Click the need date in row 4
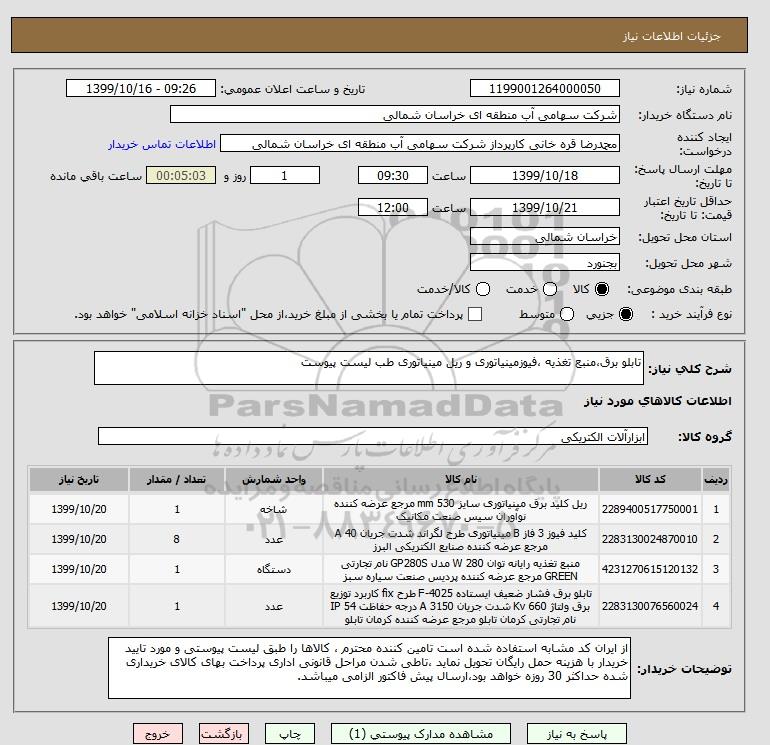The height and width of the screenshot is (745, 770). tap(79, 607)
